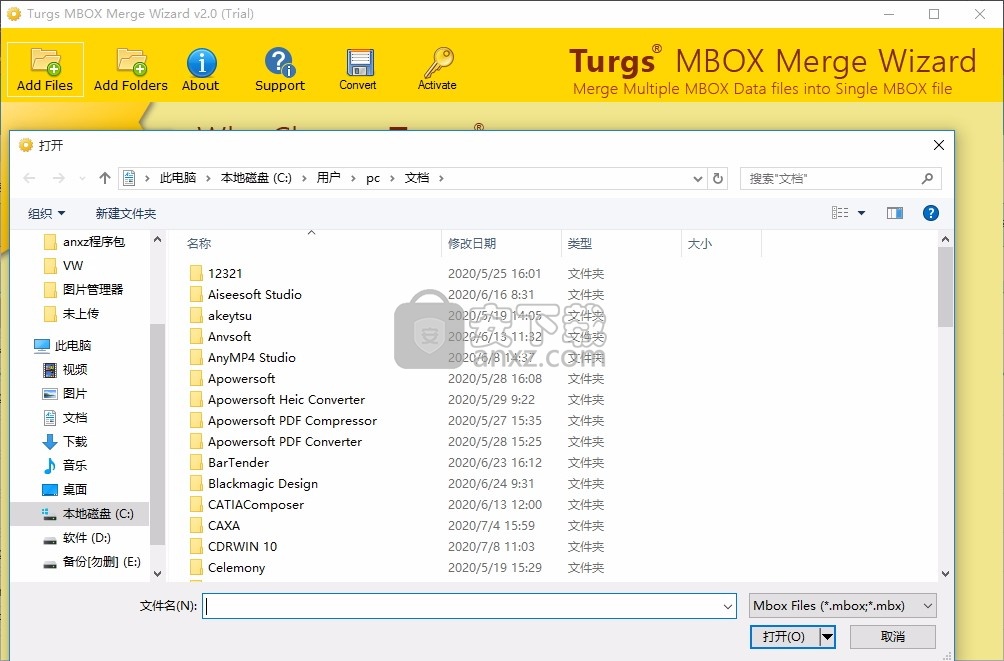Click the file list vertical scrollbar
The image size is (1004, 661).
click(945, 406)
